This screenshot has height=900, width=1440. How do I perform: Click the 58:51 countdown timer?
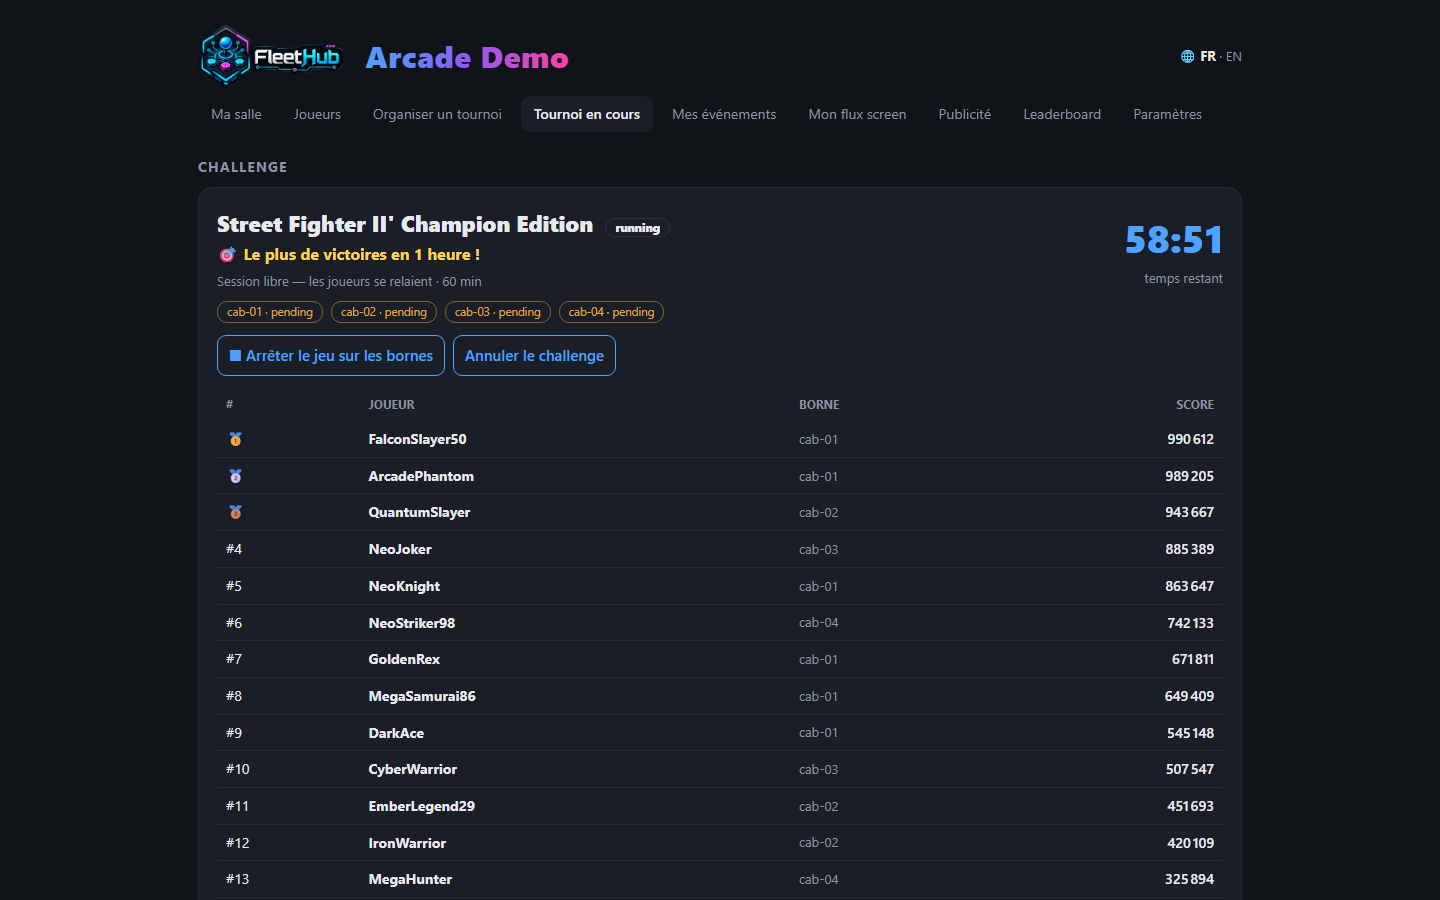pos(1174,240)
